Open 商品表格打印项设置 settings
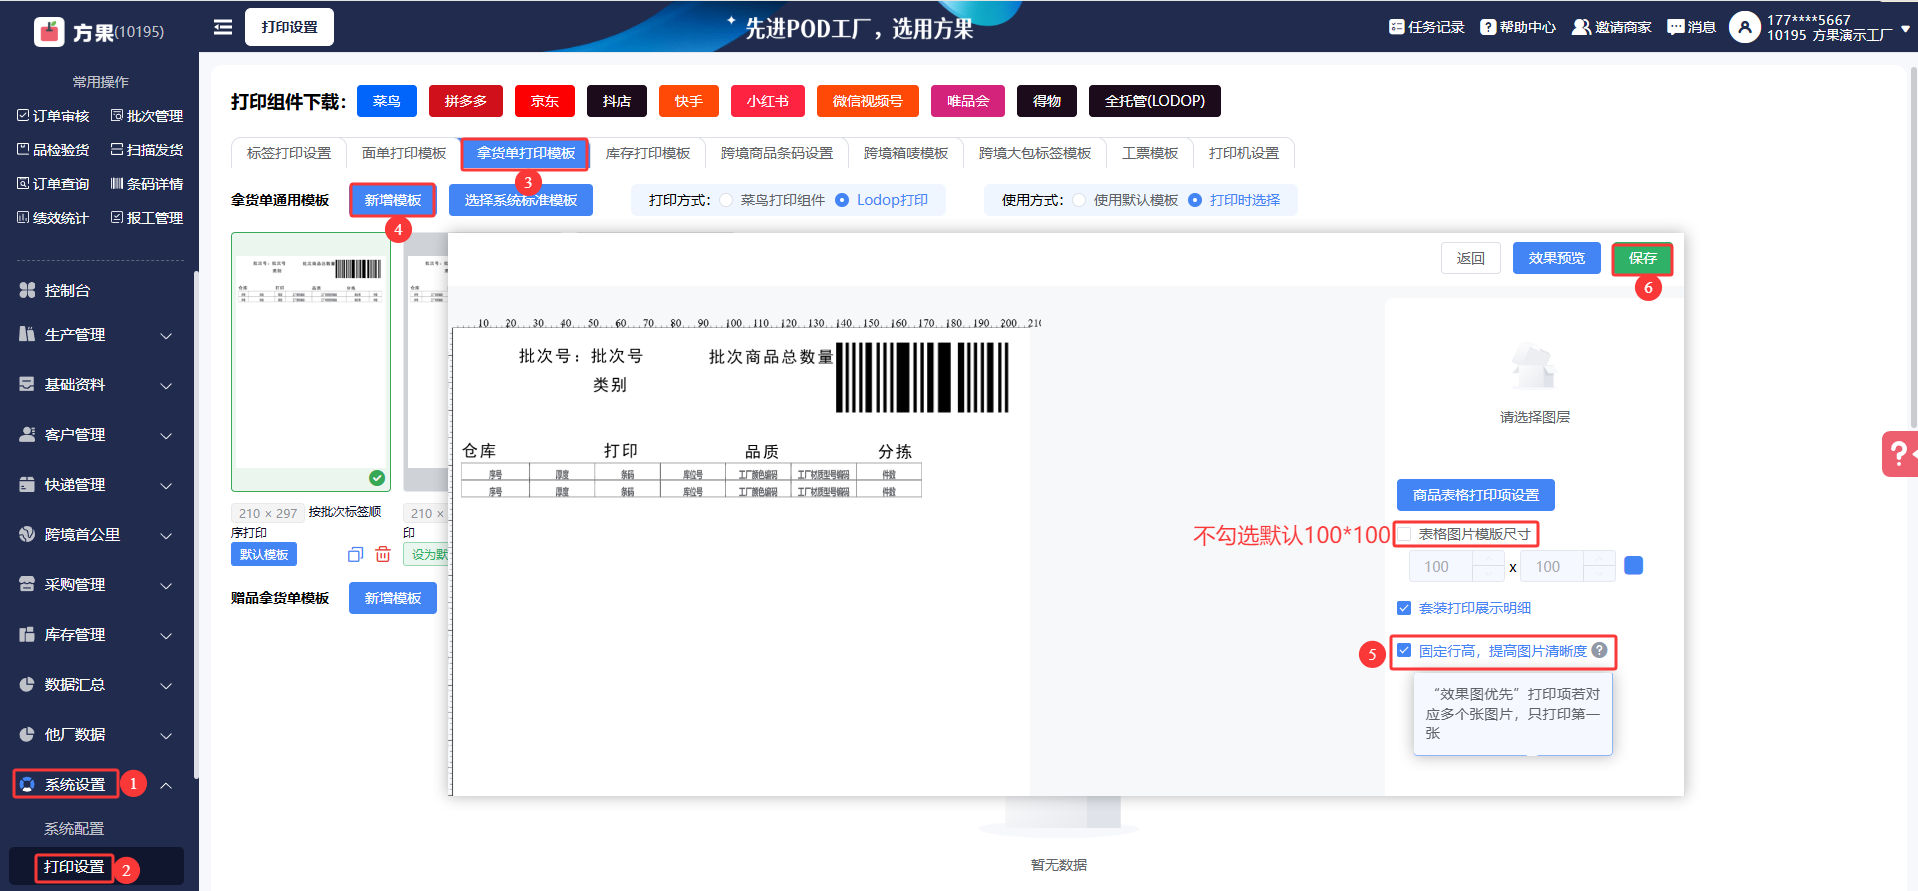This screenshot has height=891, width=1918. [x=1476, y=495]
